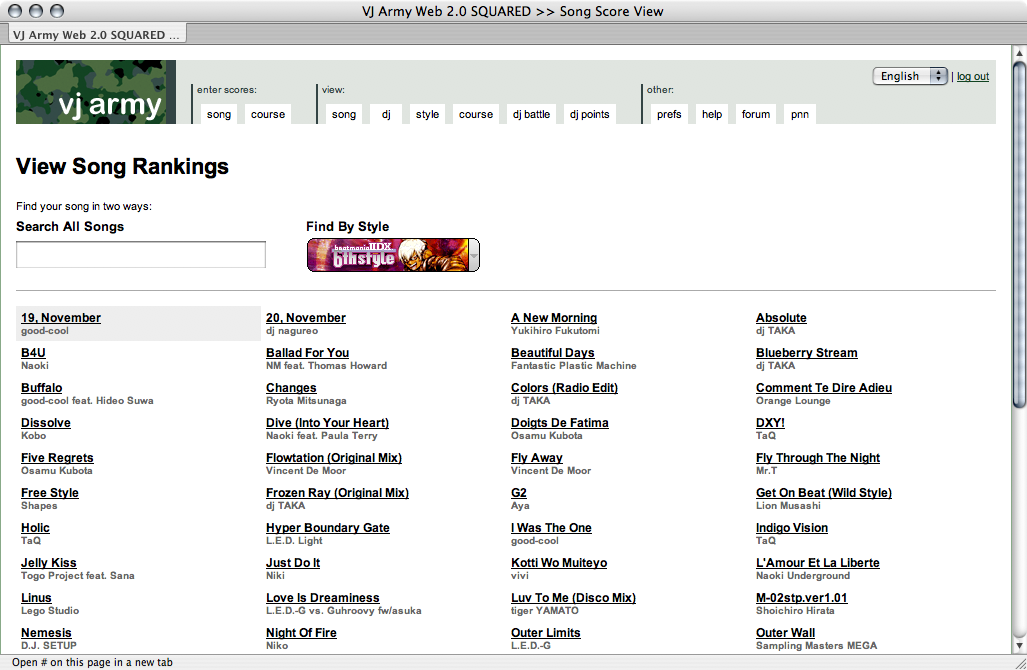The image size is (1027, 670).
Task: Visit the forum tab
Action: pyautogui.click(x=756, y=114)
